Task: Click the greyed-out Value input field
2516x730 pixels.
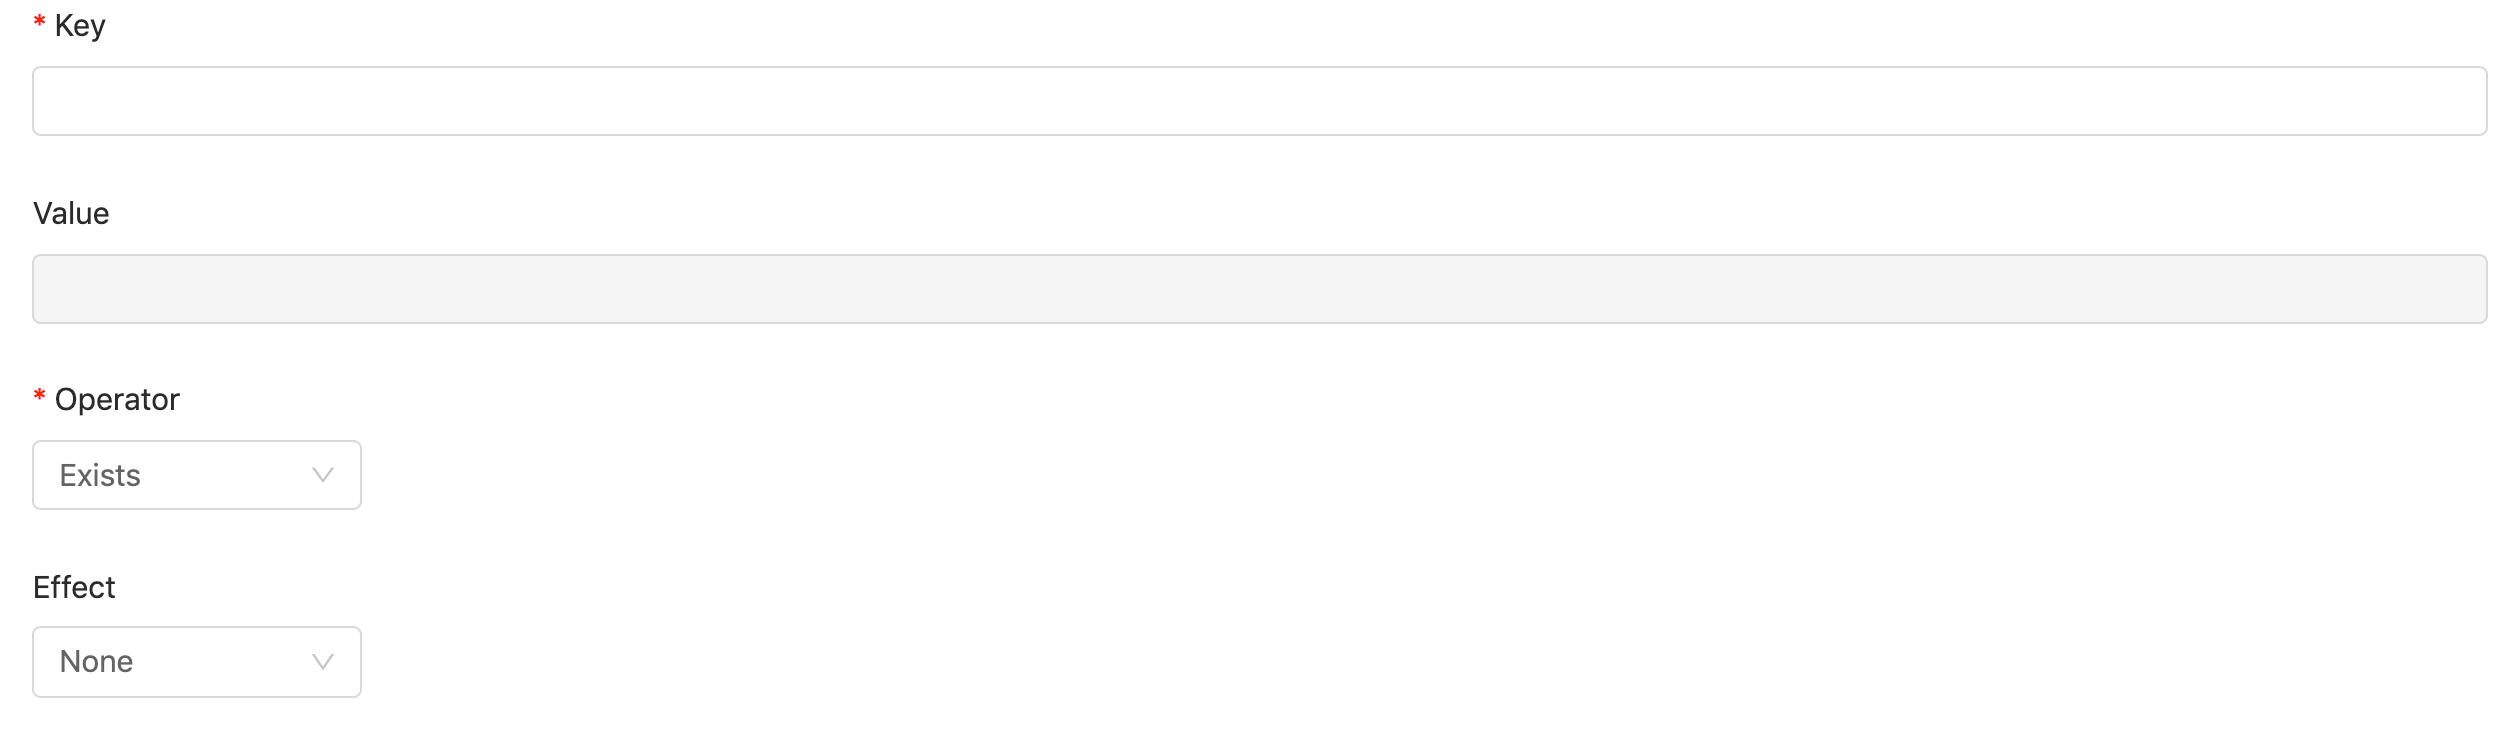Action: pyautogui.click(x=1260, y=289)
